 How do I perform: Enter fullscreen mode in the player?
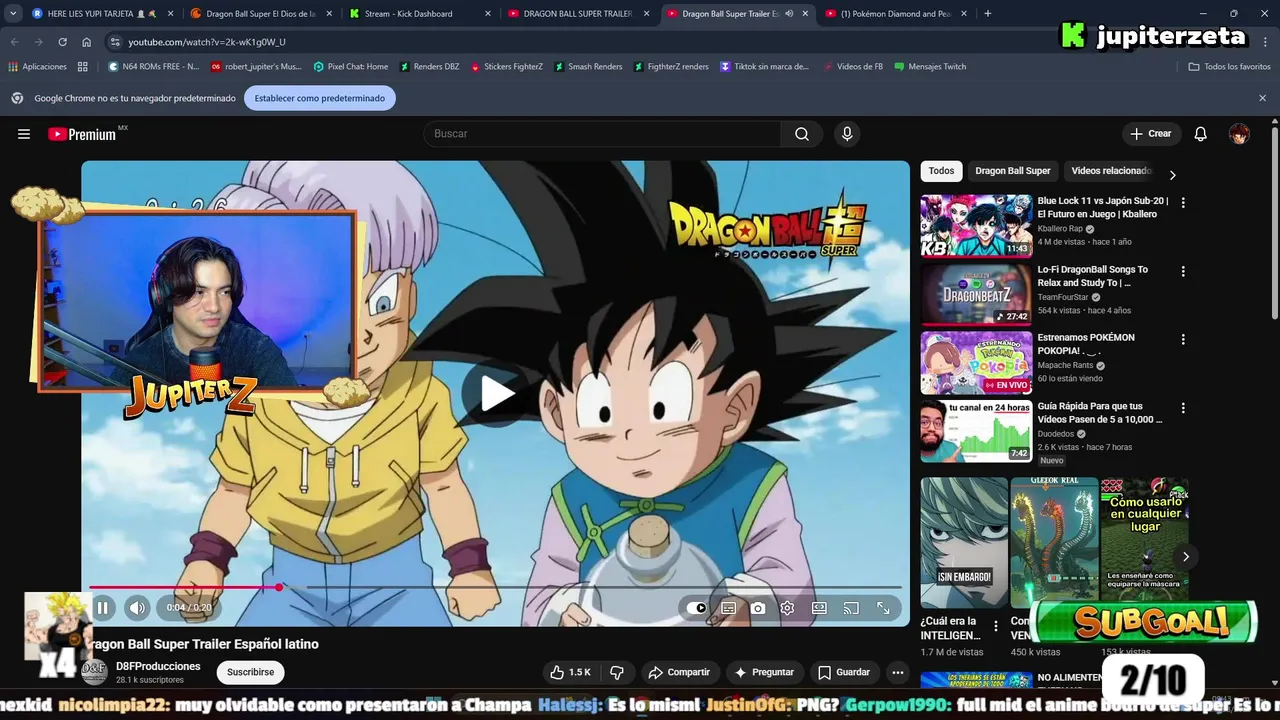[x=883, y=608]
